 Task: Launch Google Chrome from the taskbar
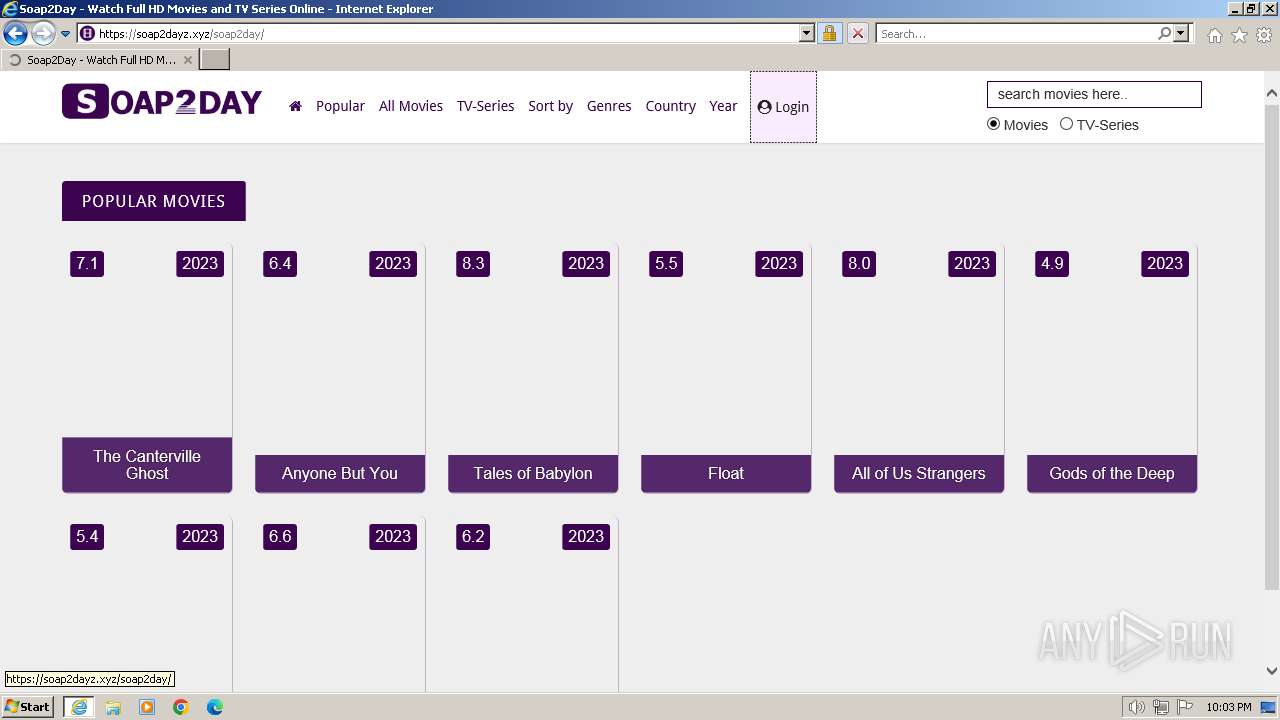(181, 707)
